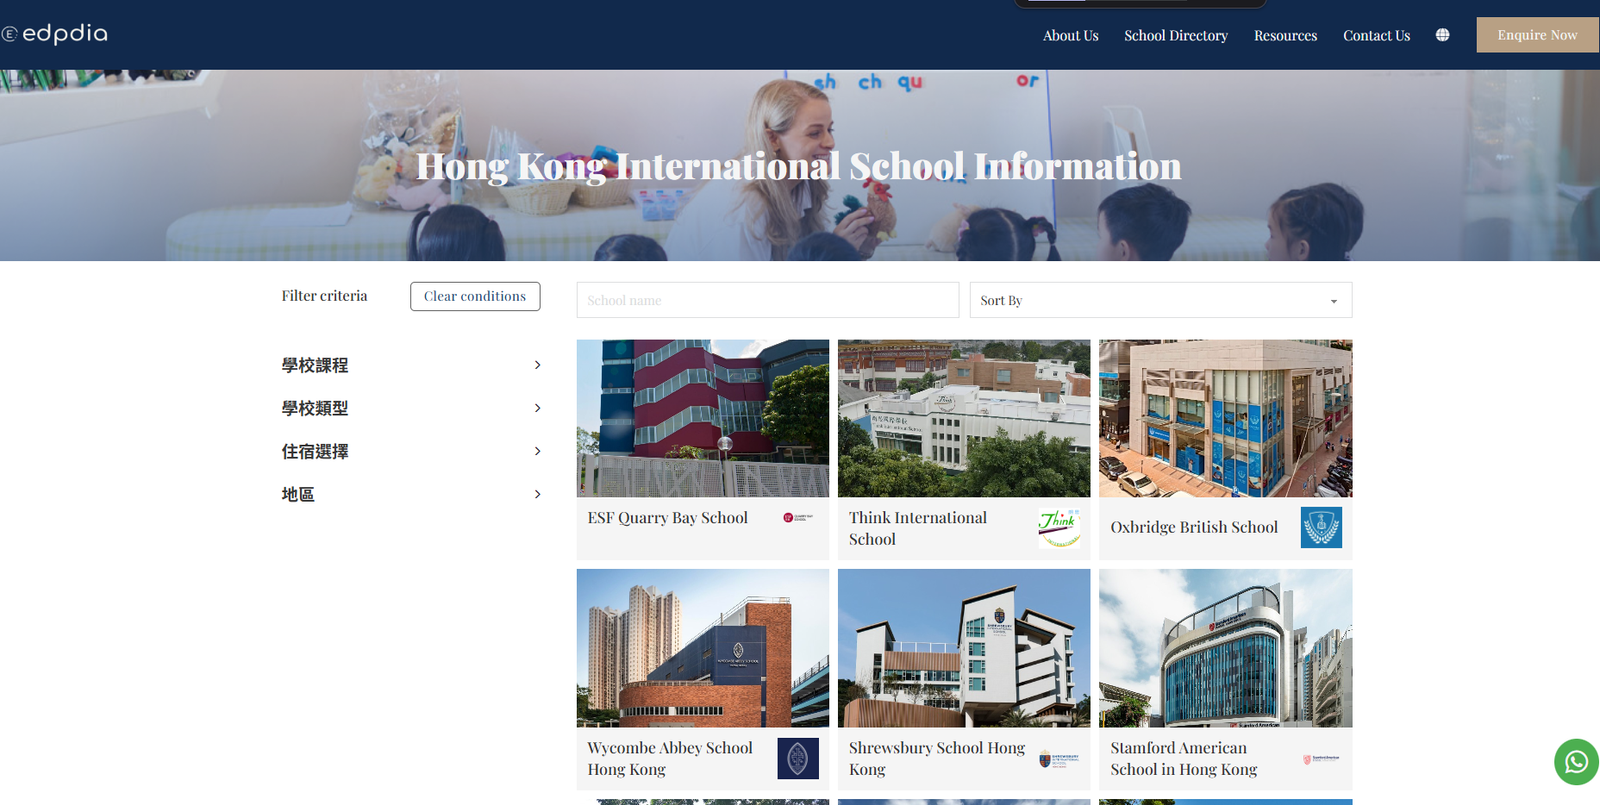1600x805 pixels.
Task: Expand the 學校課程 filter section
Action: click(x=411, y=365)
